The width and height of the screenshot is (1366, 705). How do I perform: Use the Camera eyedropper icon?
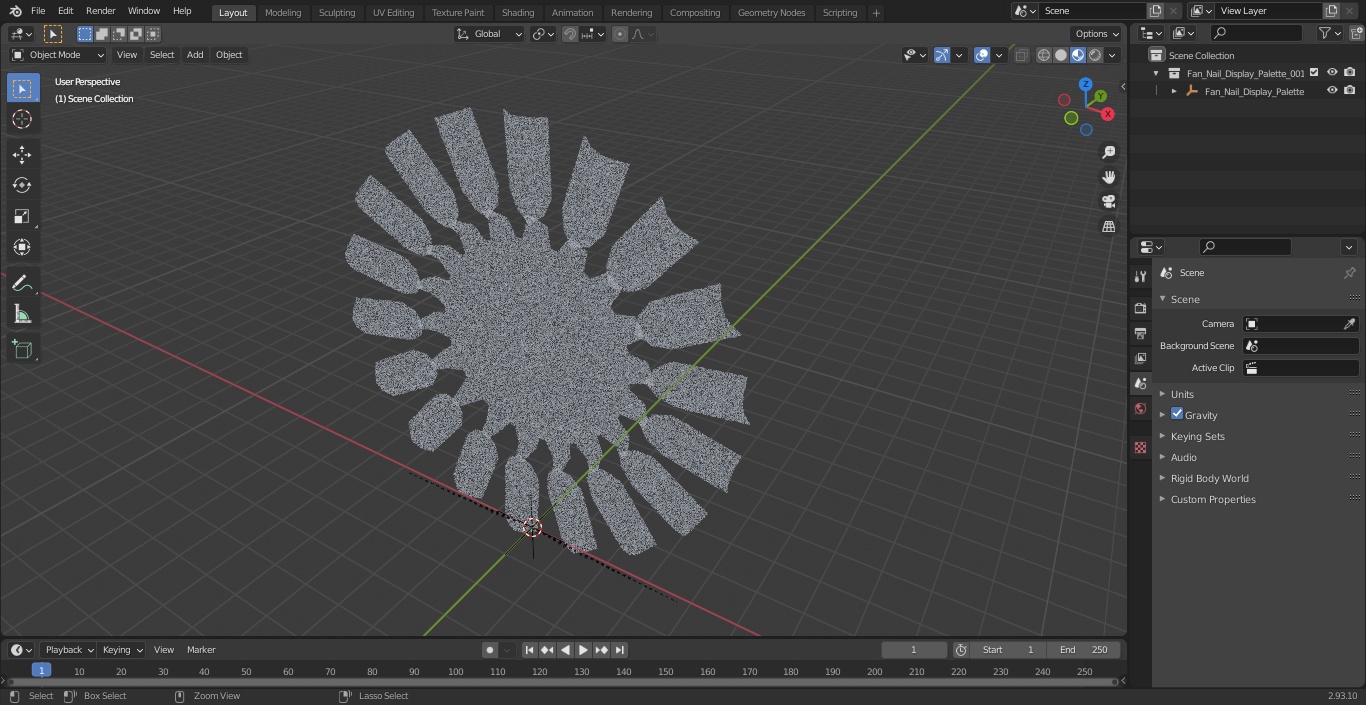[1349, 324]
